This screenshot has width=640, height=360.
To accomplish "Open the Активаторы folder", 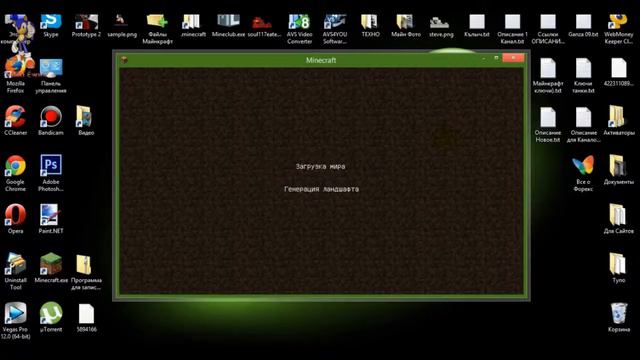I will pos(618,120).
